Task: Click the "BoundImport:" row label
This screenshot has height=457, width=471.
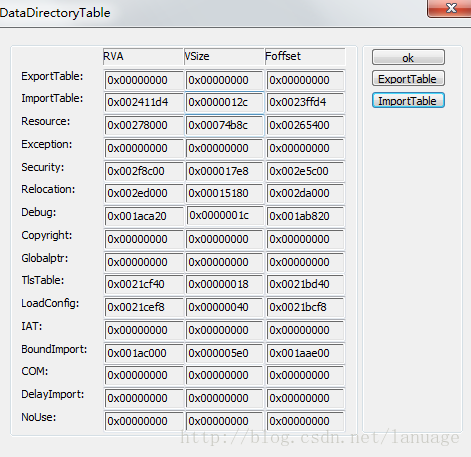Action: pos(54,349)
